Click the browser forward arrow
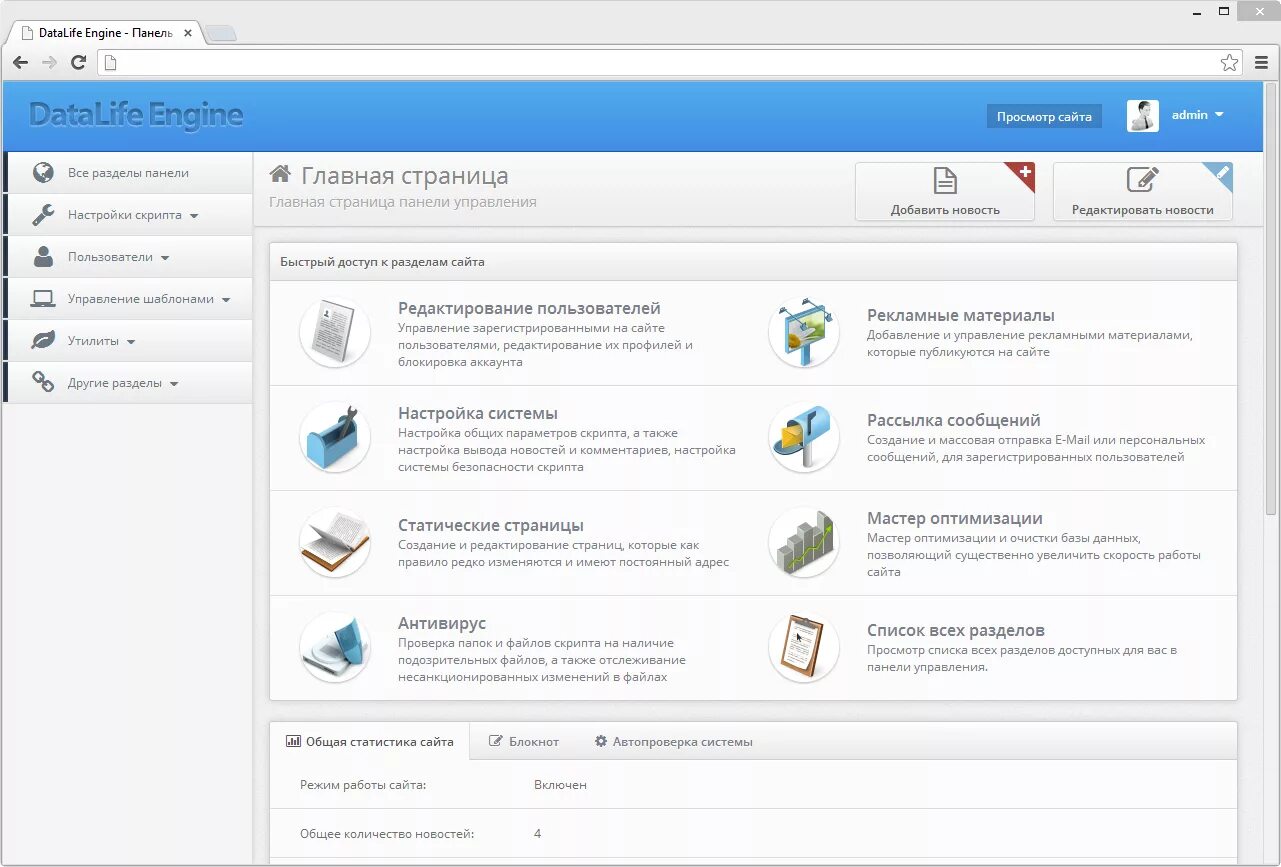Screen dimensions: 1281x867 [49, 63]
